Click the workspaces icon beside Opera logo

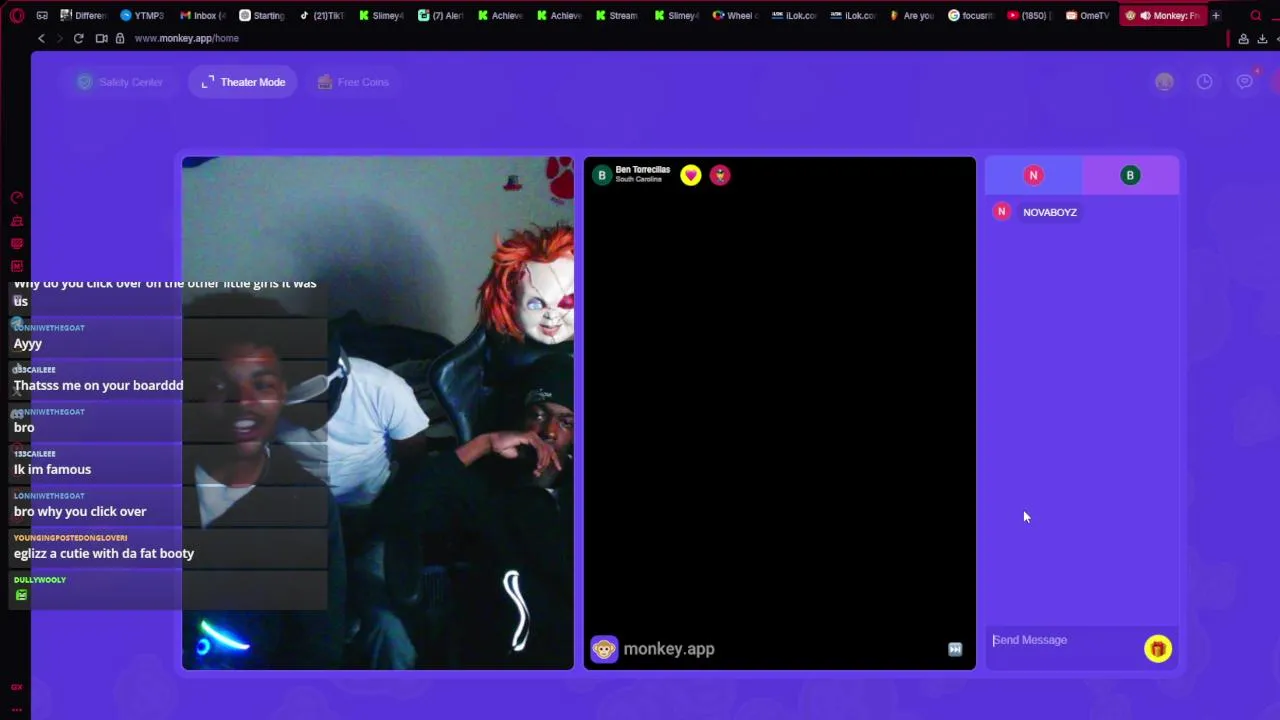click(42, 15)
